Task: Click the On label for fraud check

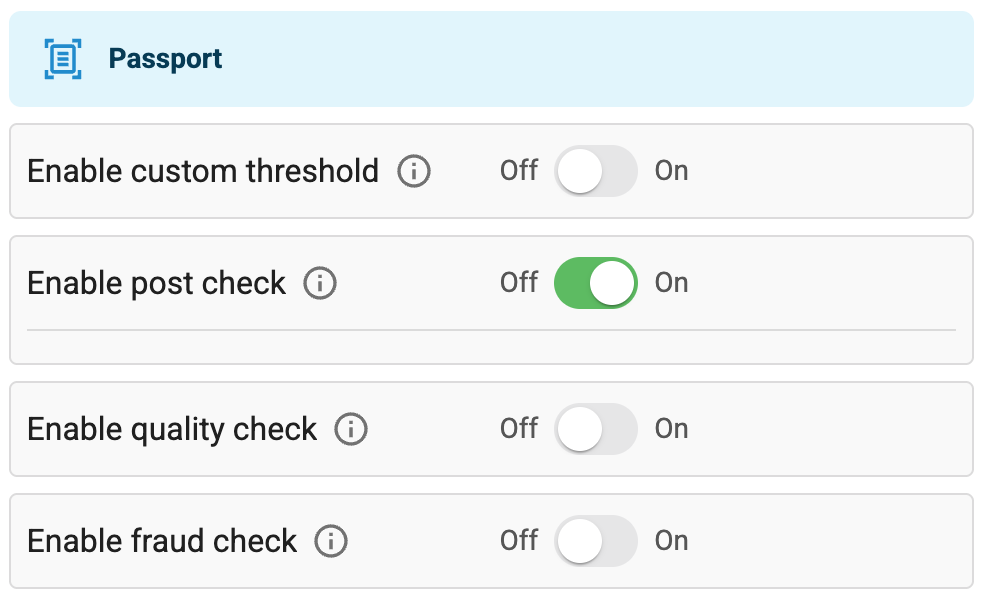Action: pyautogui.click(x=671, y=541)
